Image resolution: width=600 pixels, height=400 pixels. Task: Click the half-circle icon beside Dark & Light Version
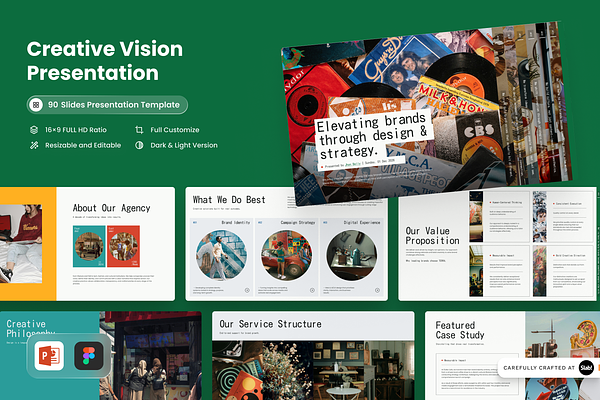click(x=139, y=145)
